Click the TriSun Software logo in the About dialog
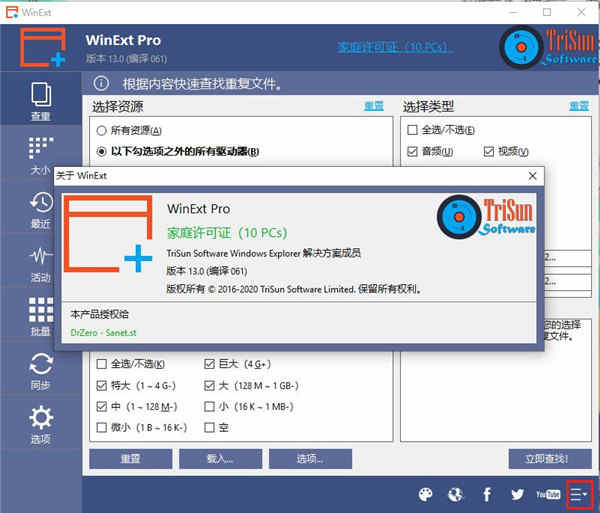This screenshot has width=600, height=513. (486, 217)
